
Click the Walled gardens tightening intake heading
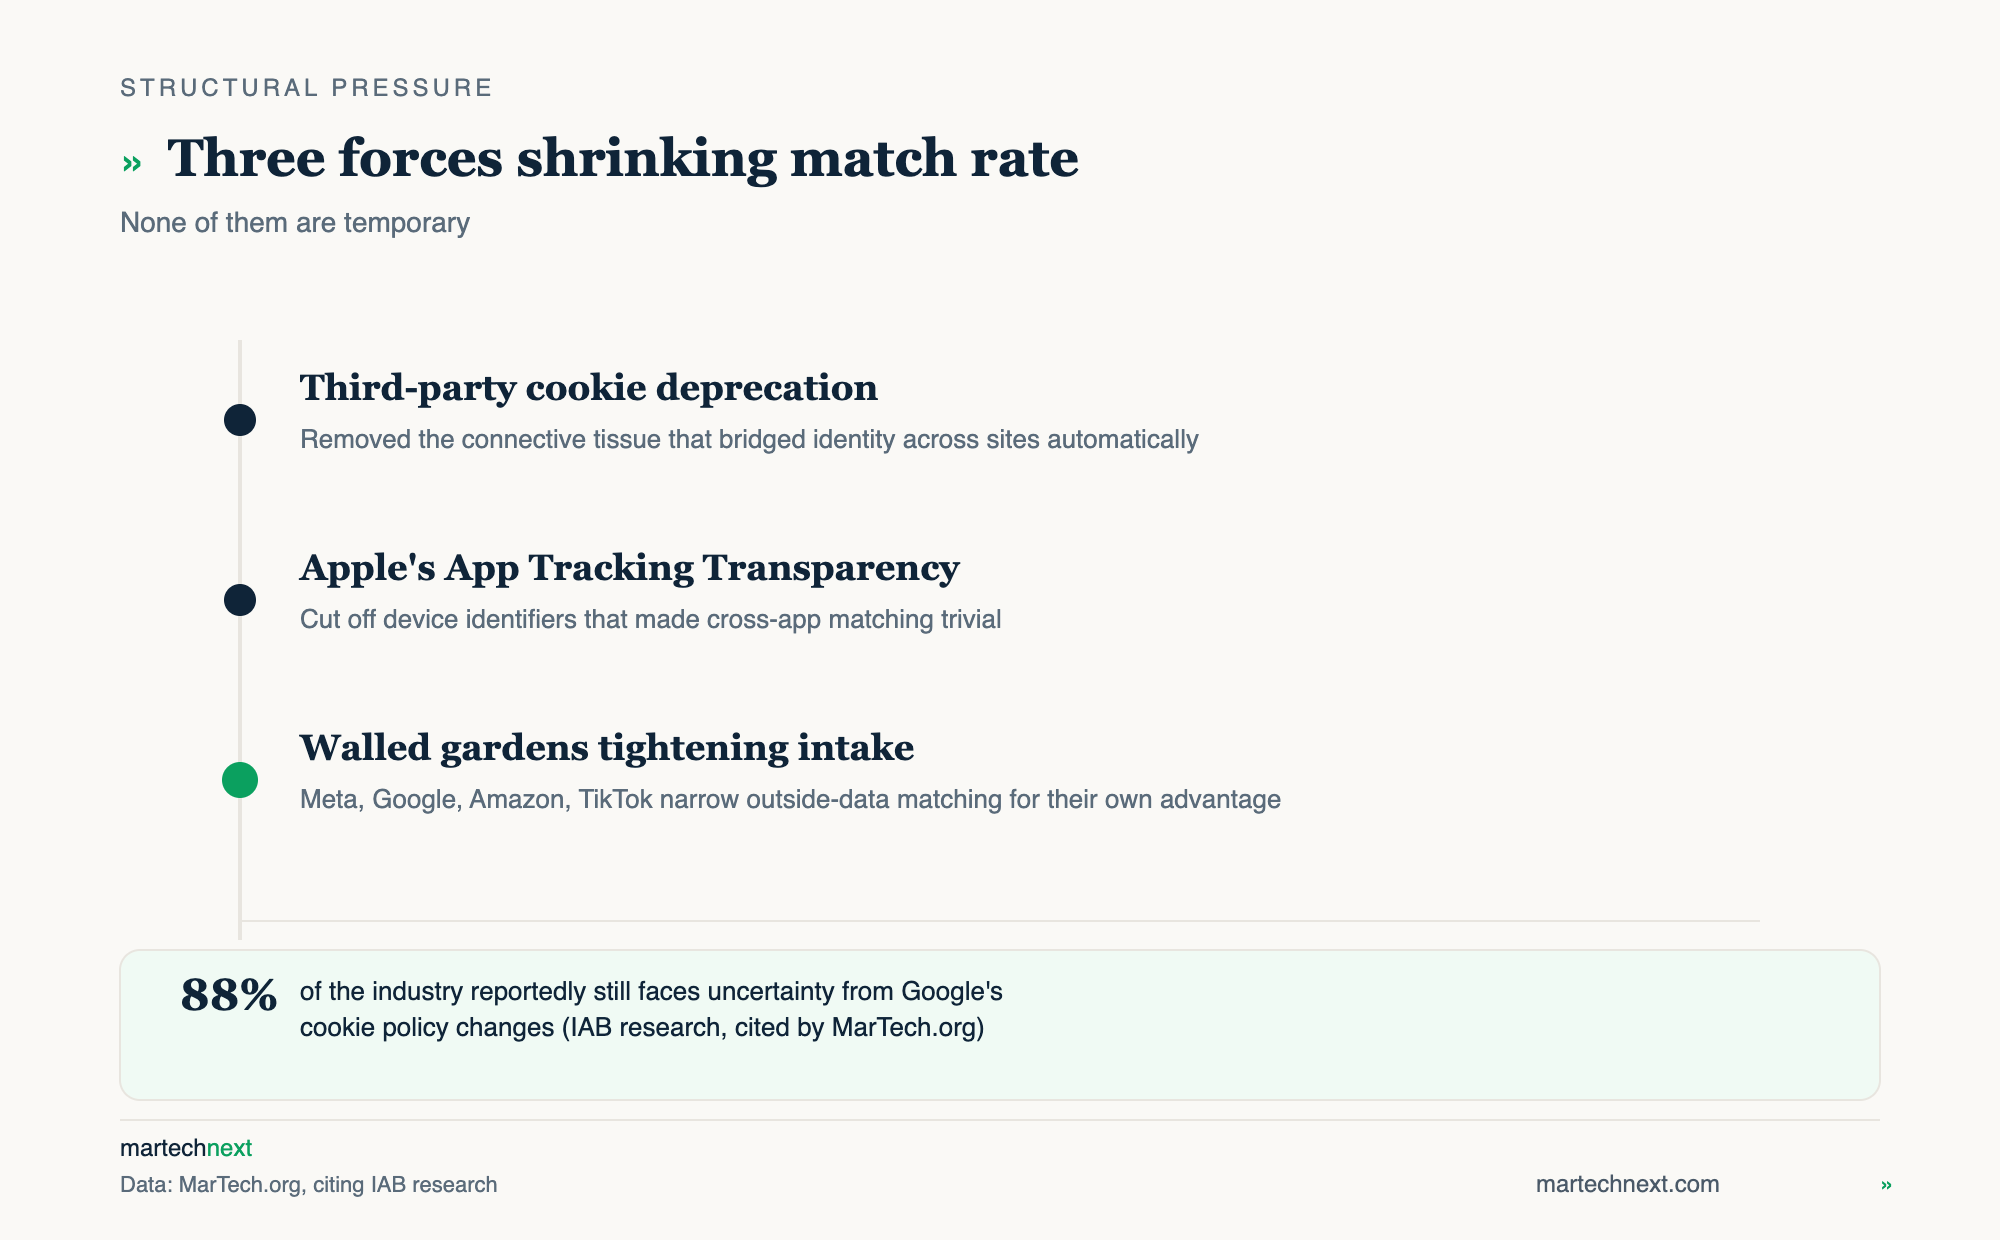607,748
